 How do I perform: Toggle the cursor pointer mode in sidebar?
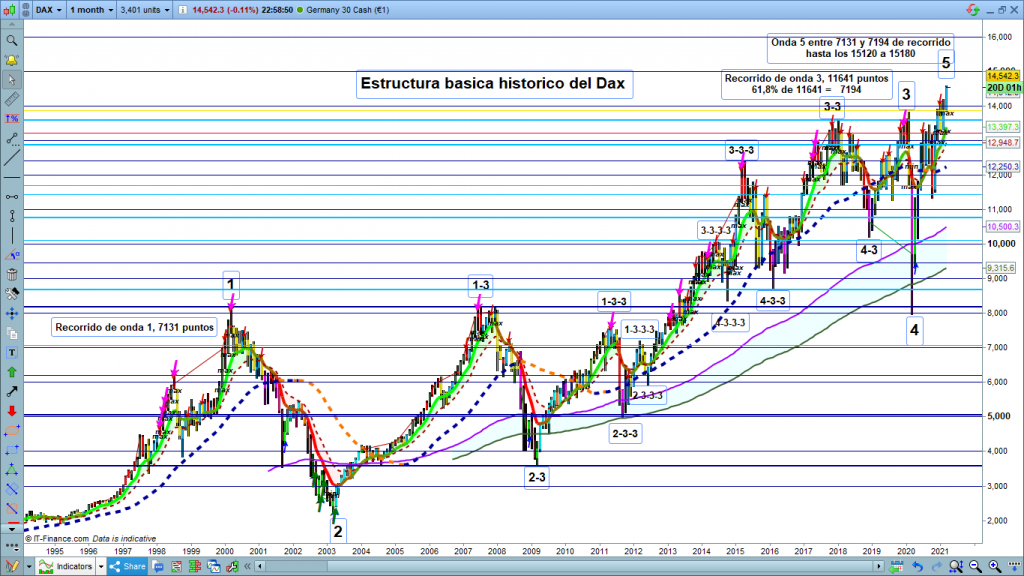[11, 80]
